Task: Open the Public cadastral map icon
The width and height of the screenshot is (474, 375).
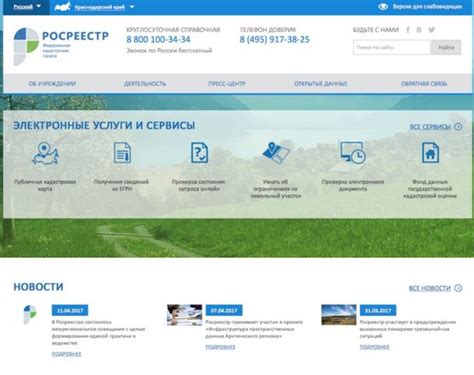Action: click(x=45, y=153)
